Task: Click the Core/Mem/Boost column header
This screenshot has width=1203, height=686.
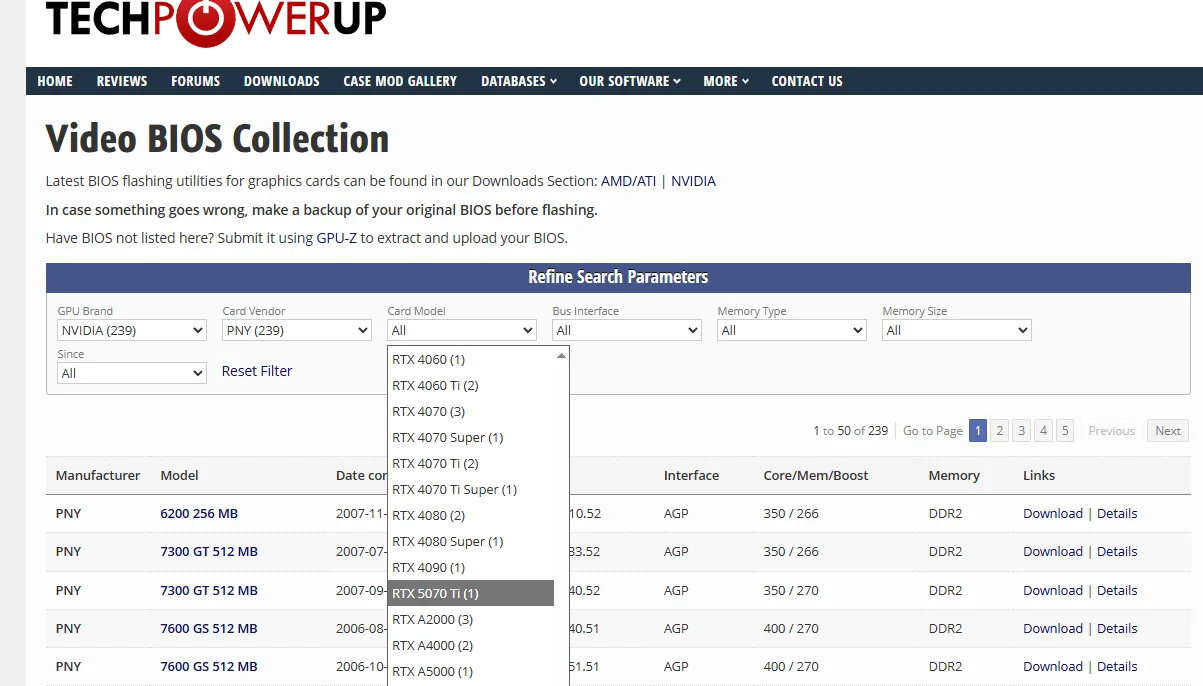Action: point(816,476)
